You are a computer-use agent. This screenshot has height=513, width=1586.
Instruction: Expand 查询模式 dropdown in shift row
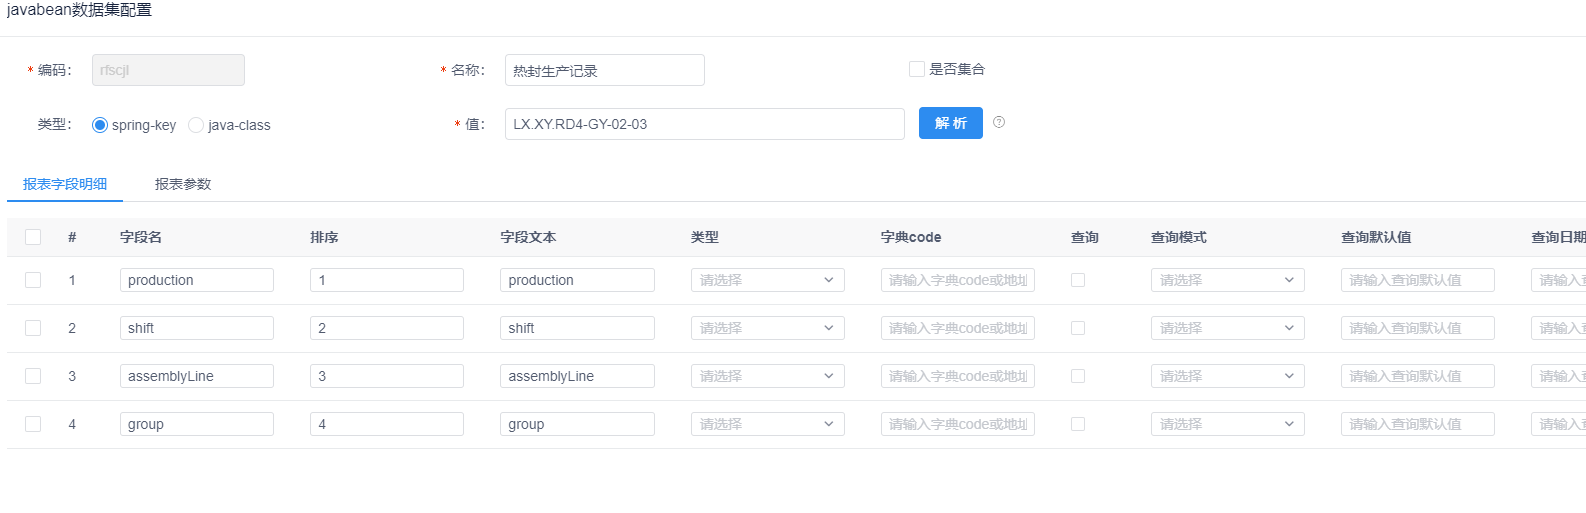click(x=1228, y=328)
